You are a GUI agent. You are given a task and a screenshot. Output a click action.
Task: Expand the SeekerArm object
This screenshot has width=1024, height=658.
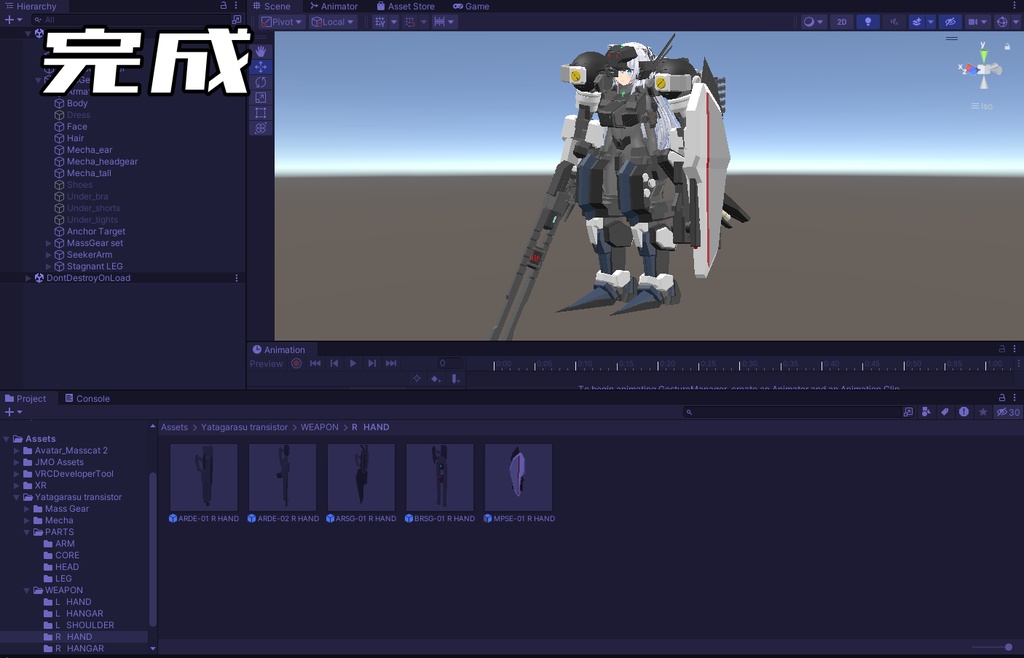[x=48, y=255]
